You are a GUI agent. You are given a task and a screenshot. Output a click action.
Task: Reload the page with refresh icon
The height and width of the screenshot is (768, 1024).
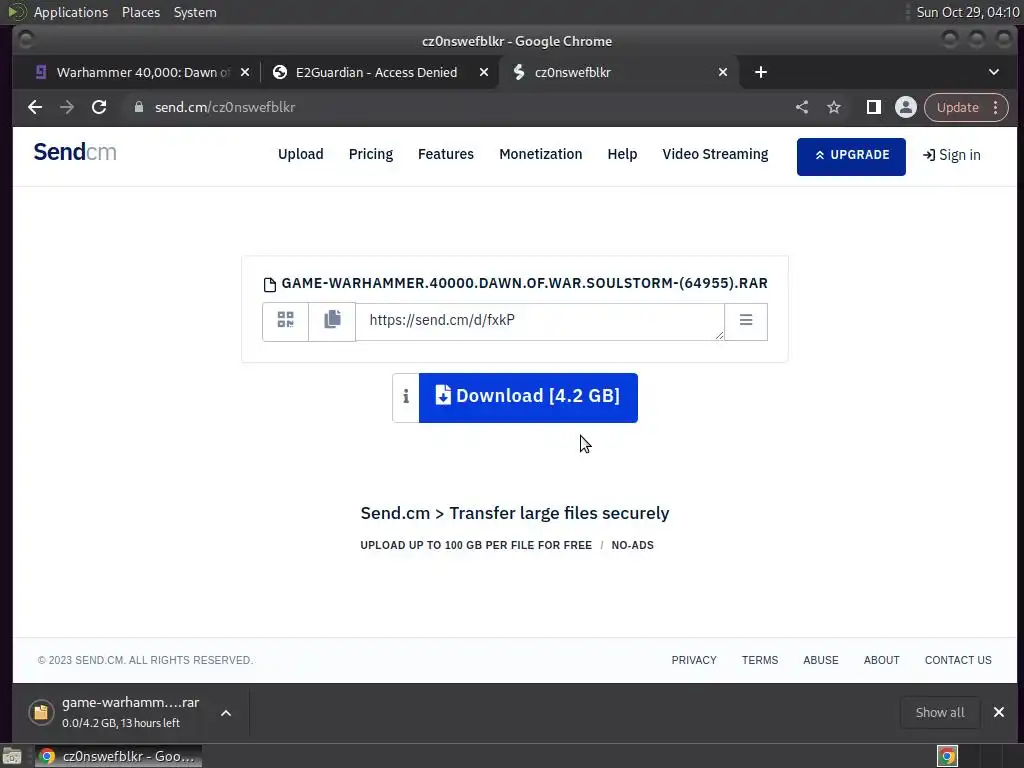pos(99,107)
